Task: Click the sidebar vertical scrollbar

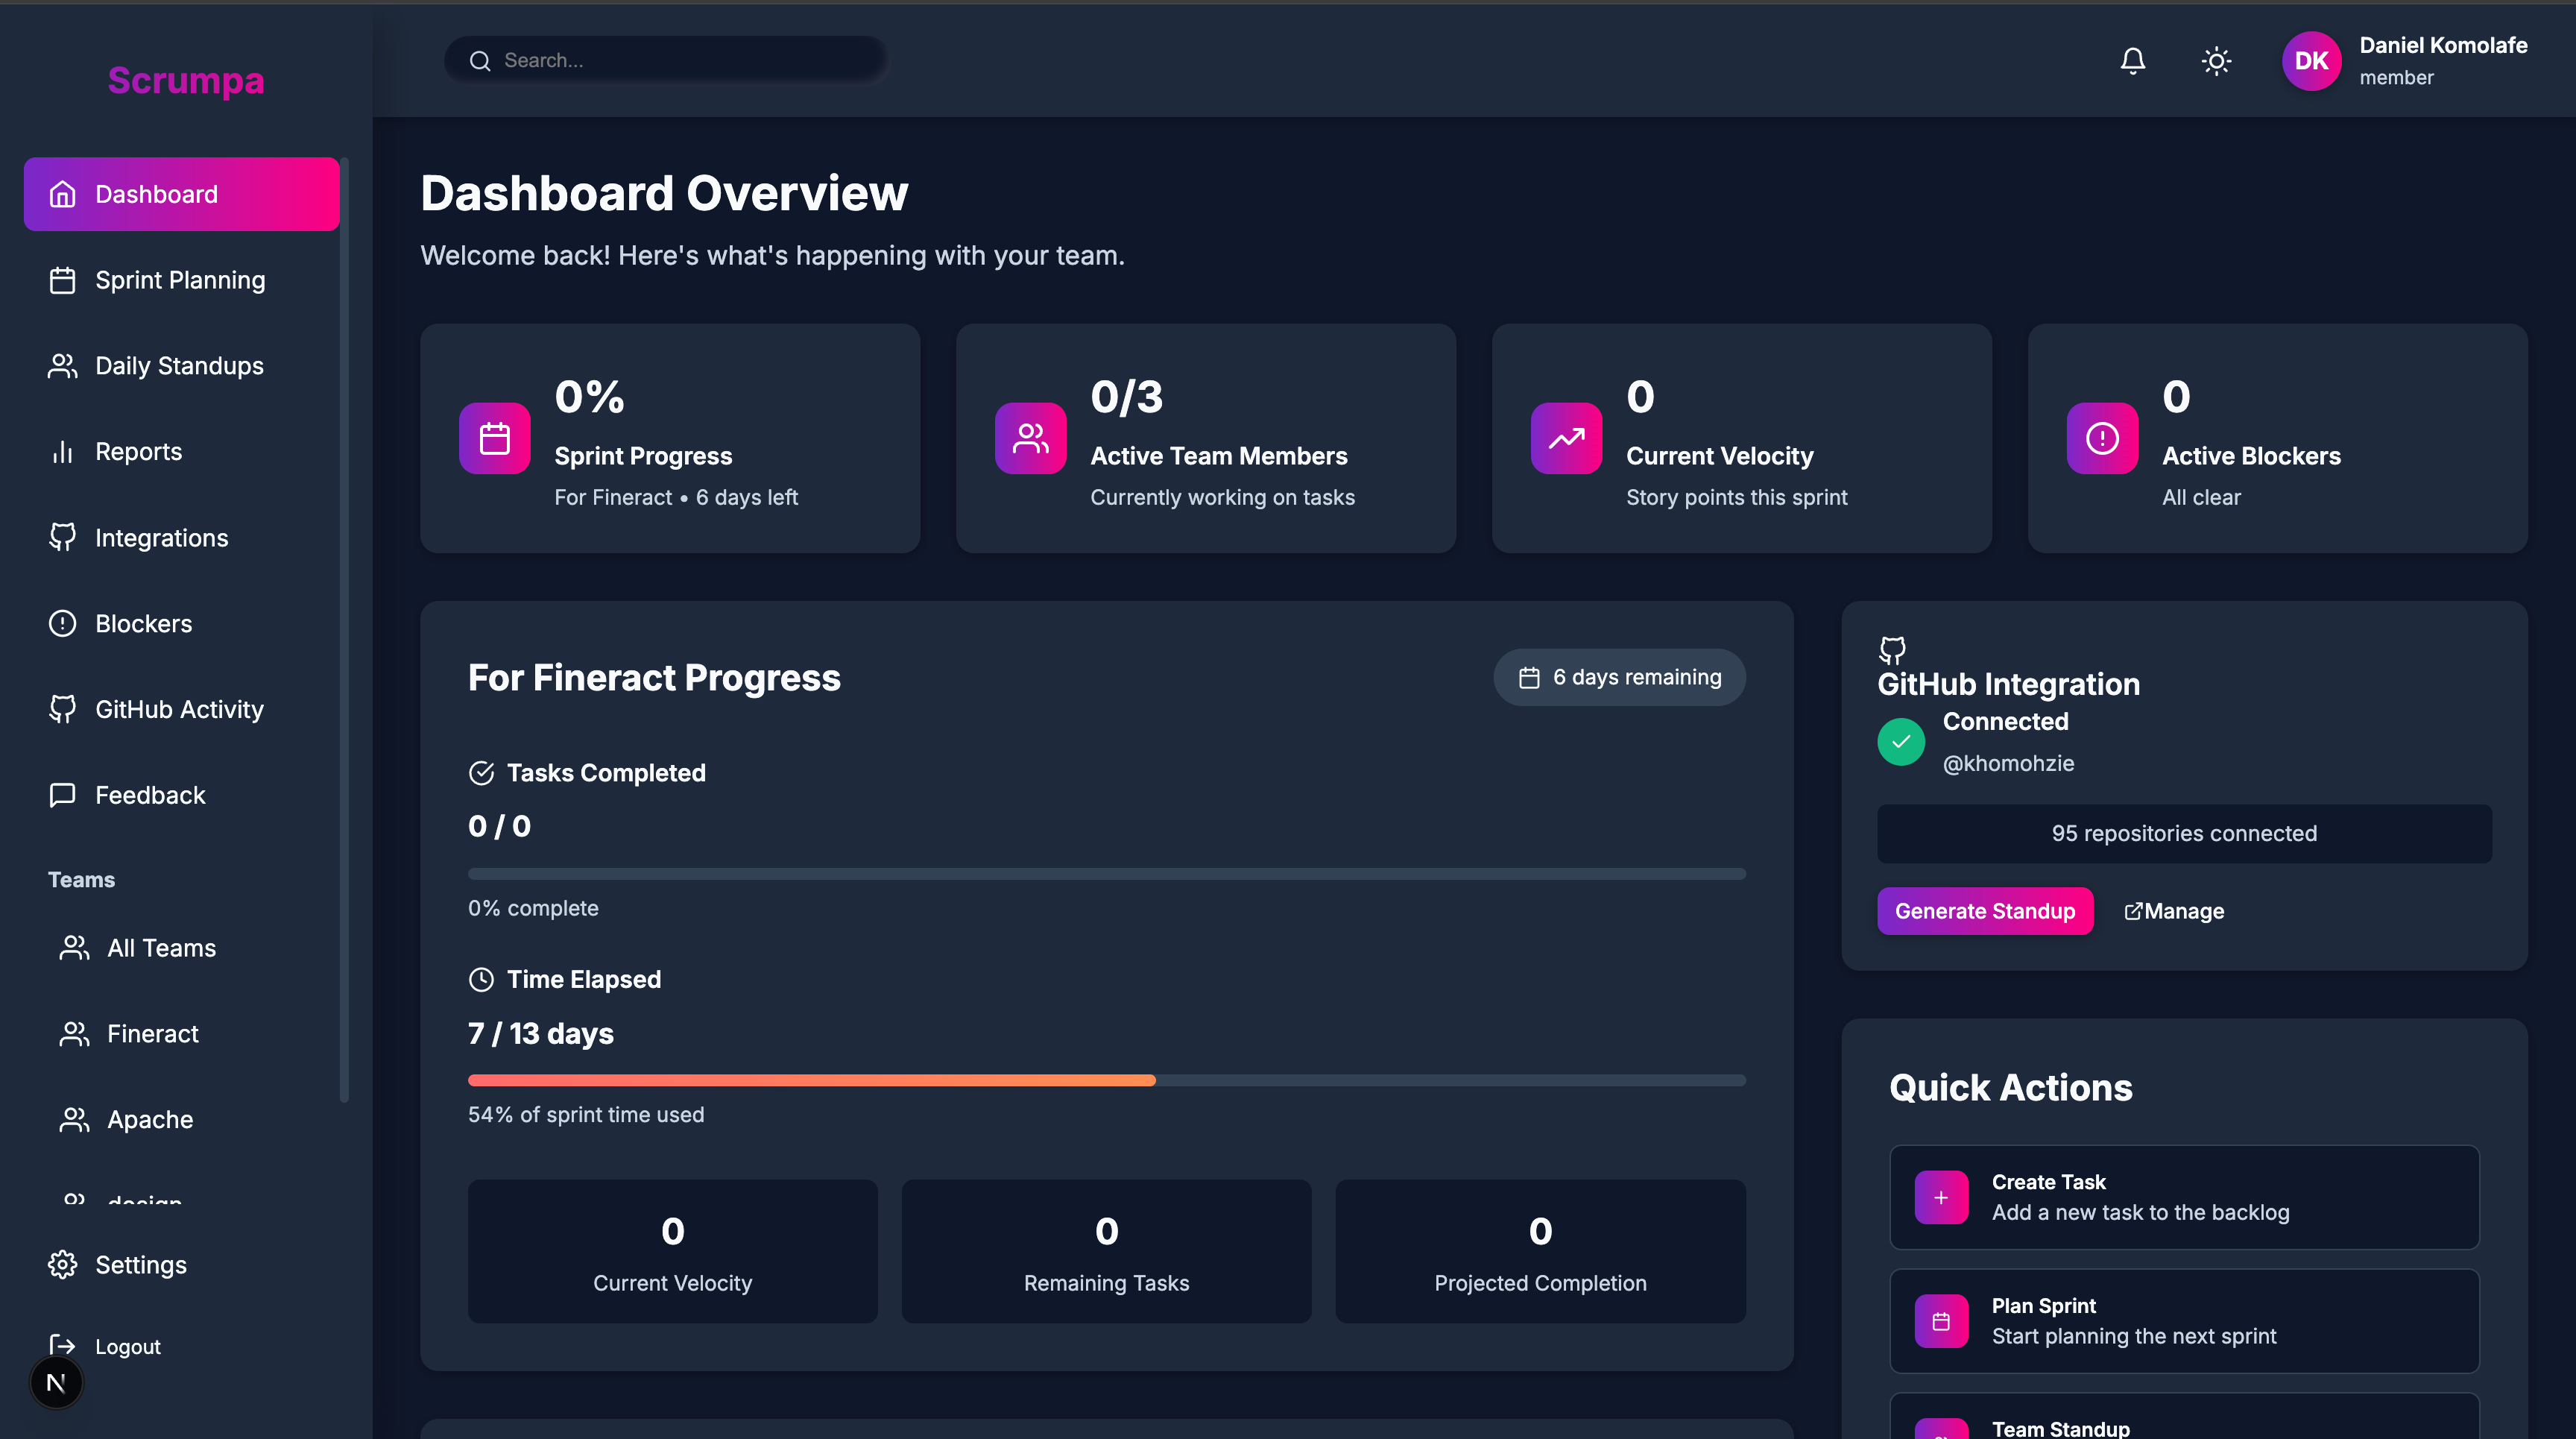Action: click(x=344, y=630)
